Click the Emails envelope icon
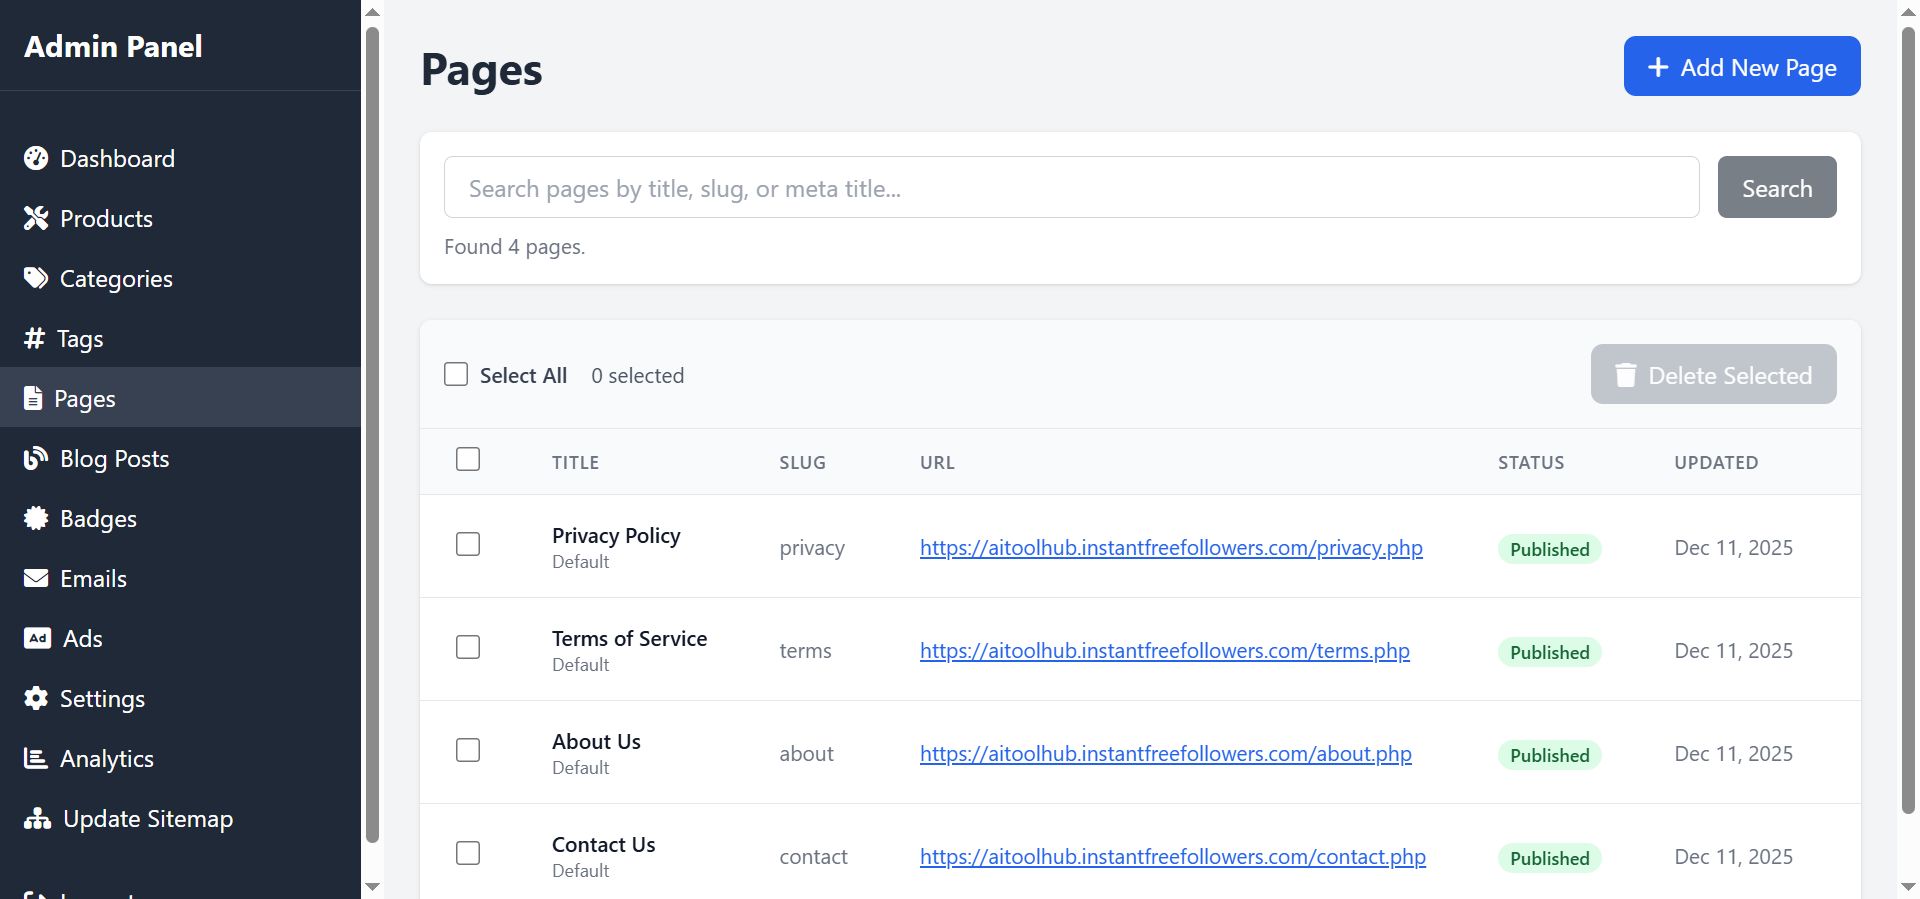The image size is (1920, 899). point(36,579)
